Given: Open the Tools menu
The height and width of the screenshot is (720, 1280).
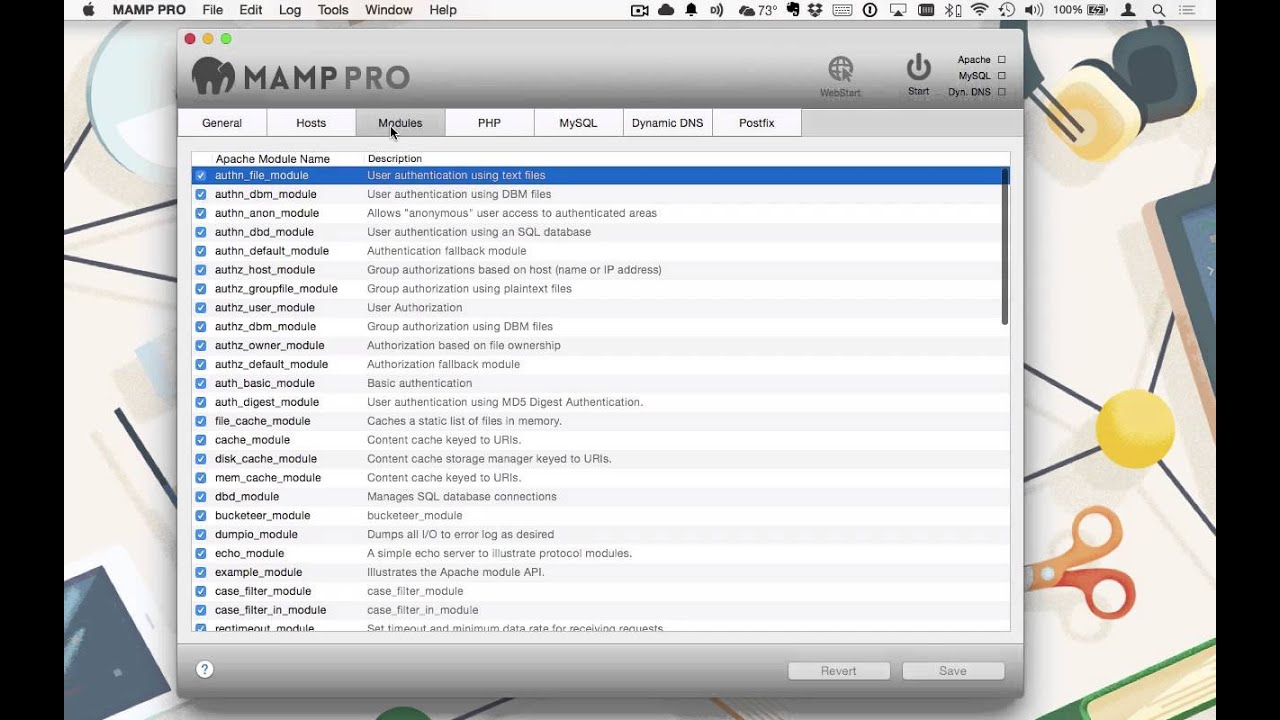Looking at the screenshot, I should [x=333, y=10].
